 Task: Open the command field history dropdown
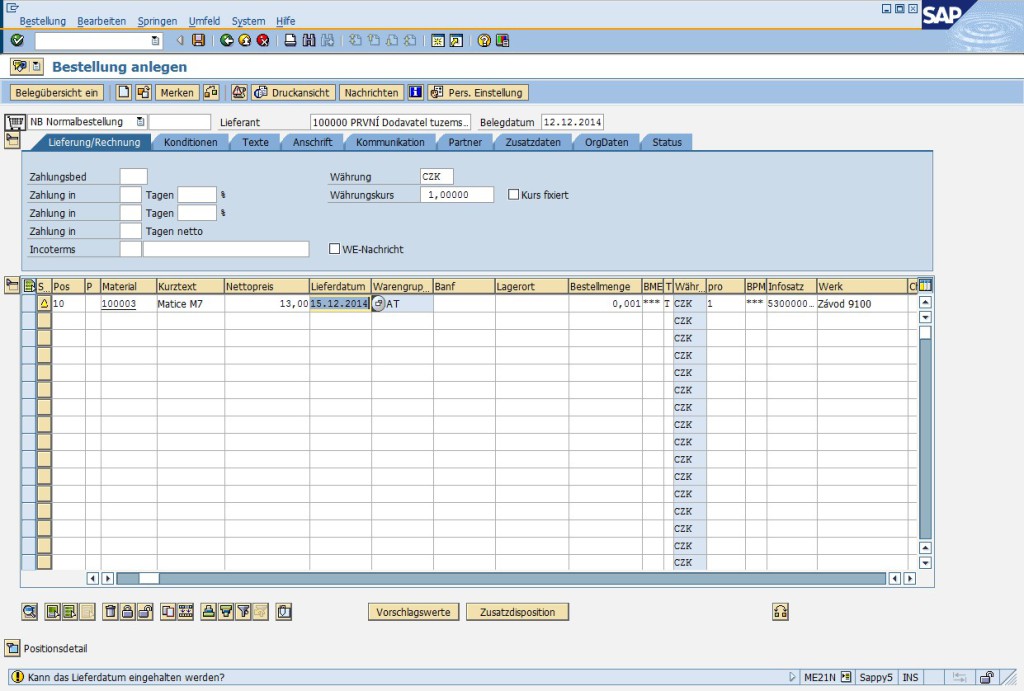pyautogui.click(x=155, y=41)
